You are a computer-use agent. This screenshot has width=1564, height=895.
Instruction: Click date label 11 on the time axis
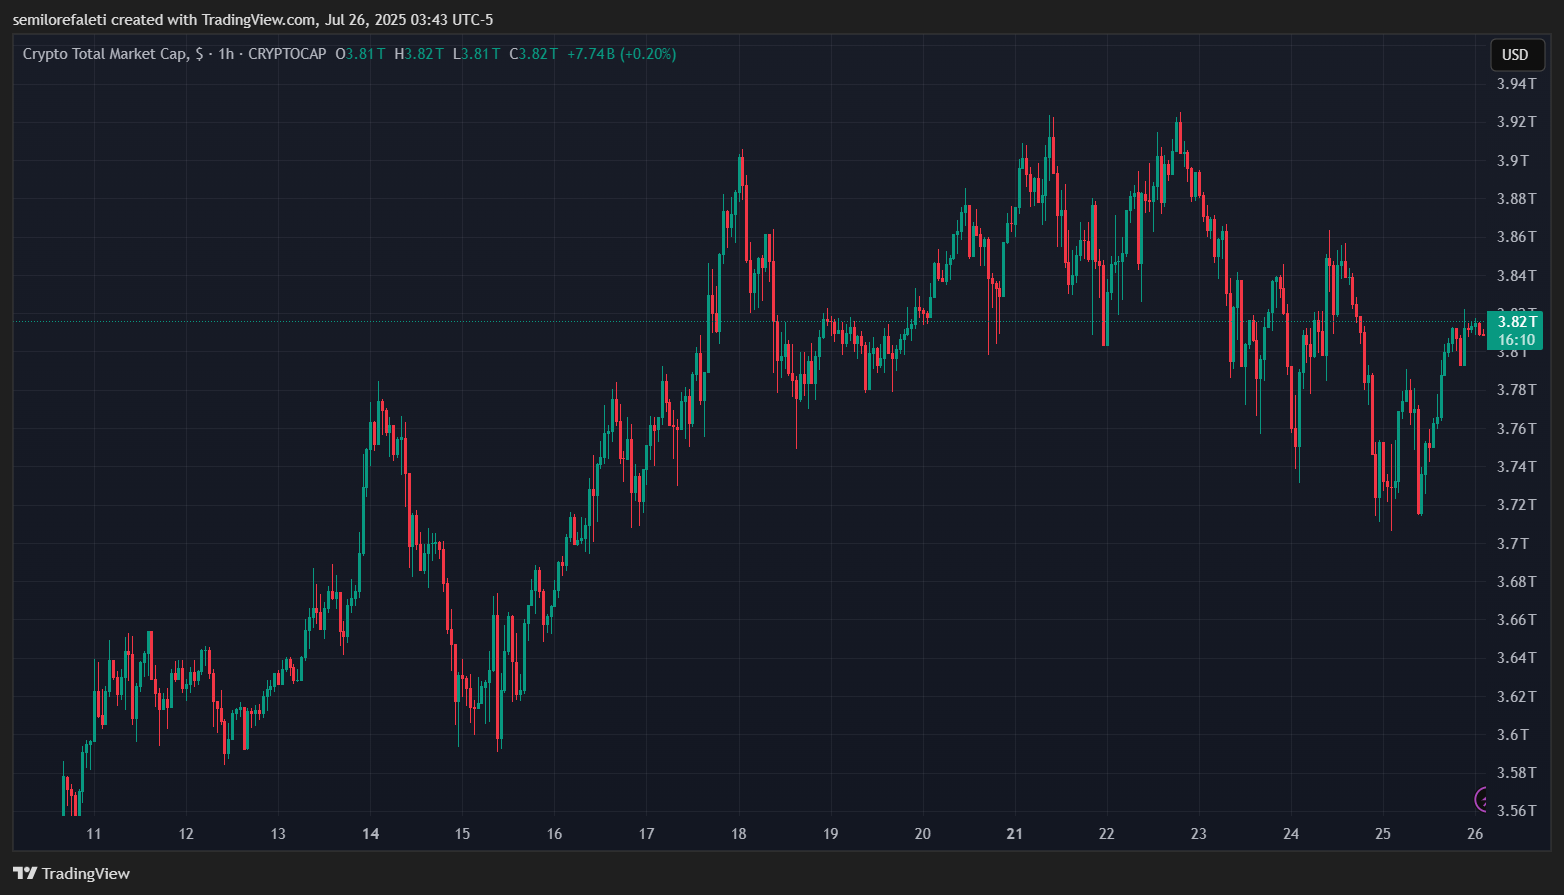tap(94, 834)
